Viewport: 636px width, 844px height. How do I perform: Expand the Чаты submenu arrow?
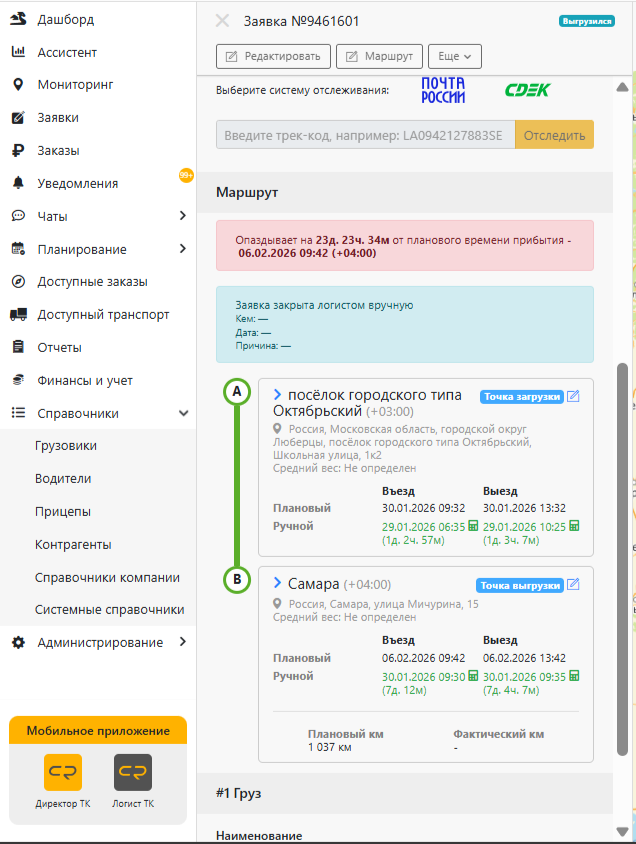click(183, 215)
